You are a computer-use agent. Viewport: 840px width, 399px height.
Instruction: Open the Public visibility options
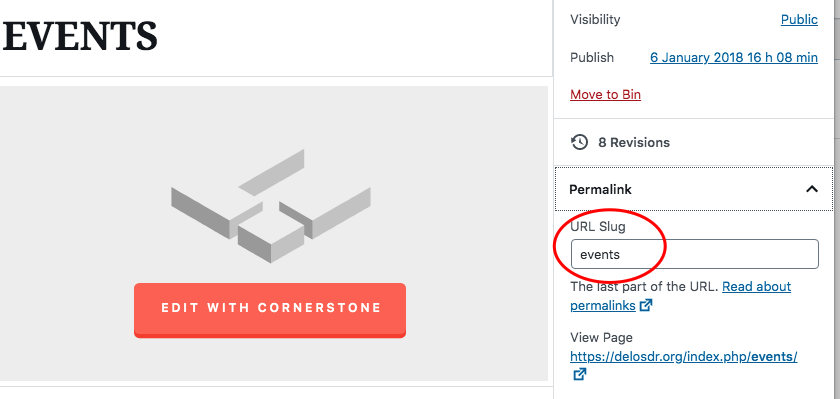coord(799,20)
